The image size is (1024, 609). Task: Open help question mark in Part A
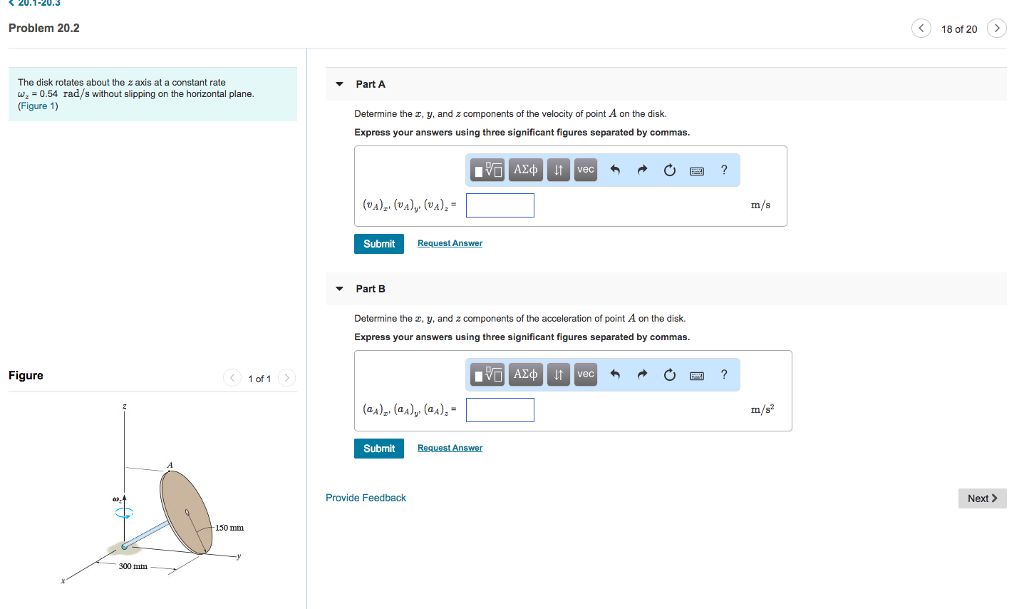(724, 170)
